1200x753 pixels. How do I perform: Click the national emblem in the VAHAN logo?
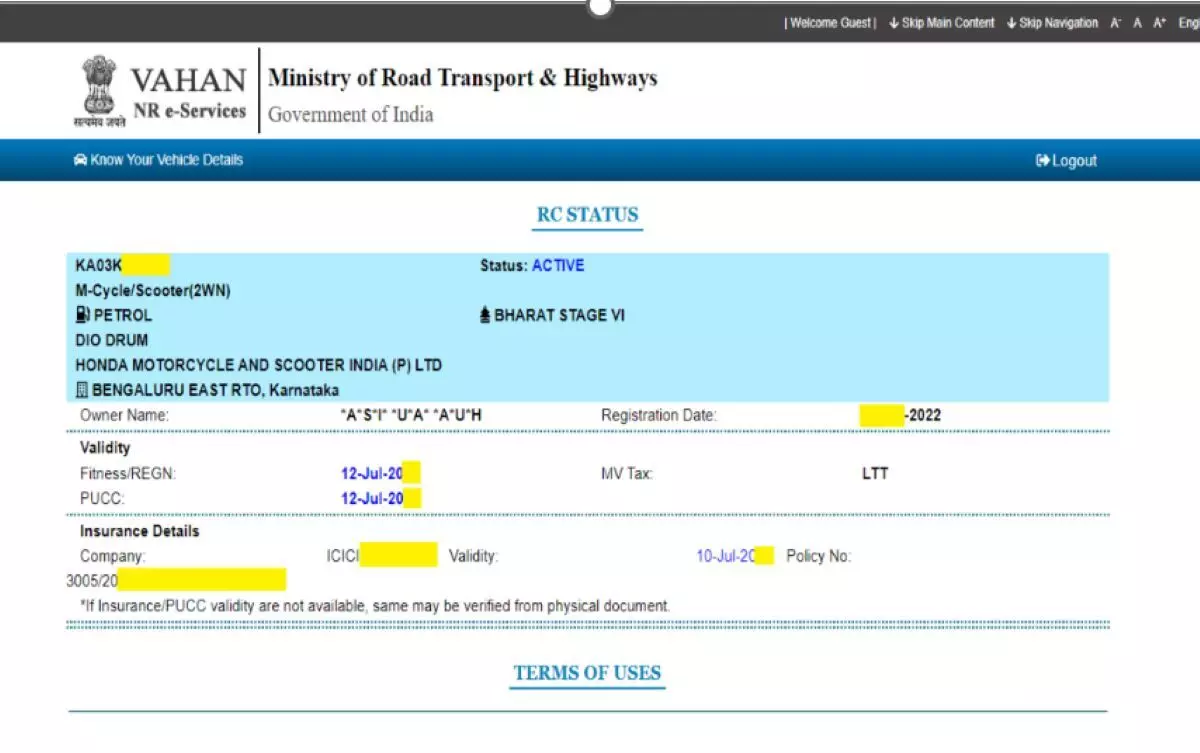[x=97, y=90]
